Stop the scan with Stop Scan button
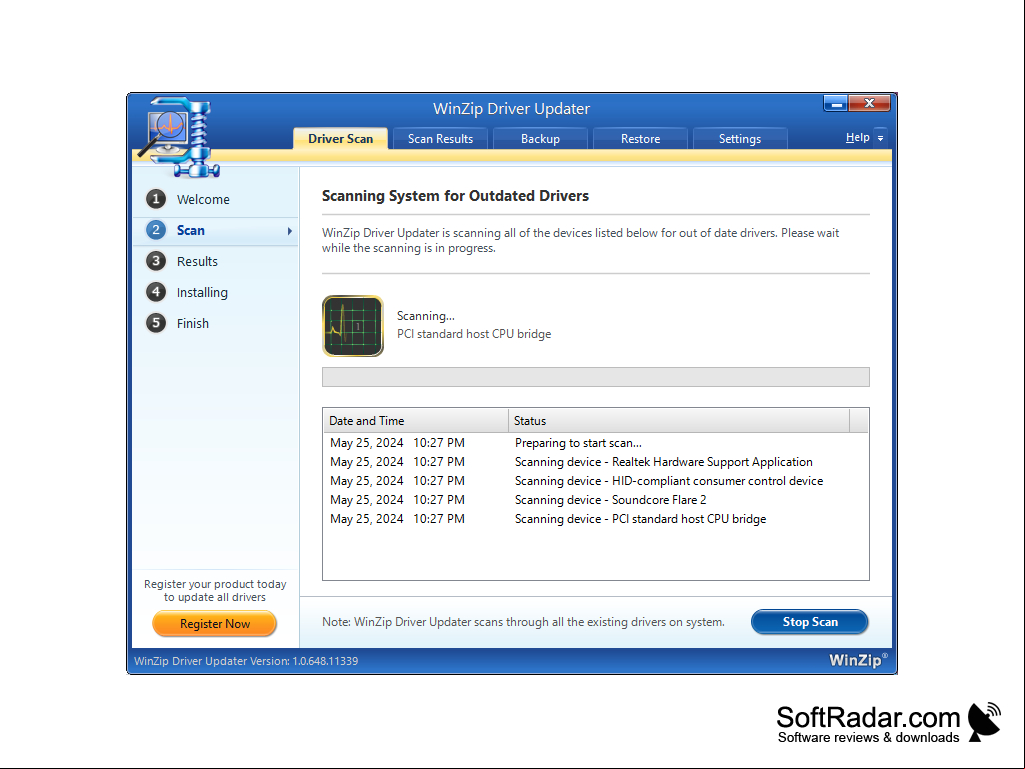This screenshot has width=1025, height=769. coord(810,622)
